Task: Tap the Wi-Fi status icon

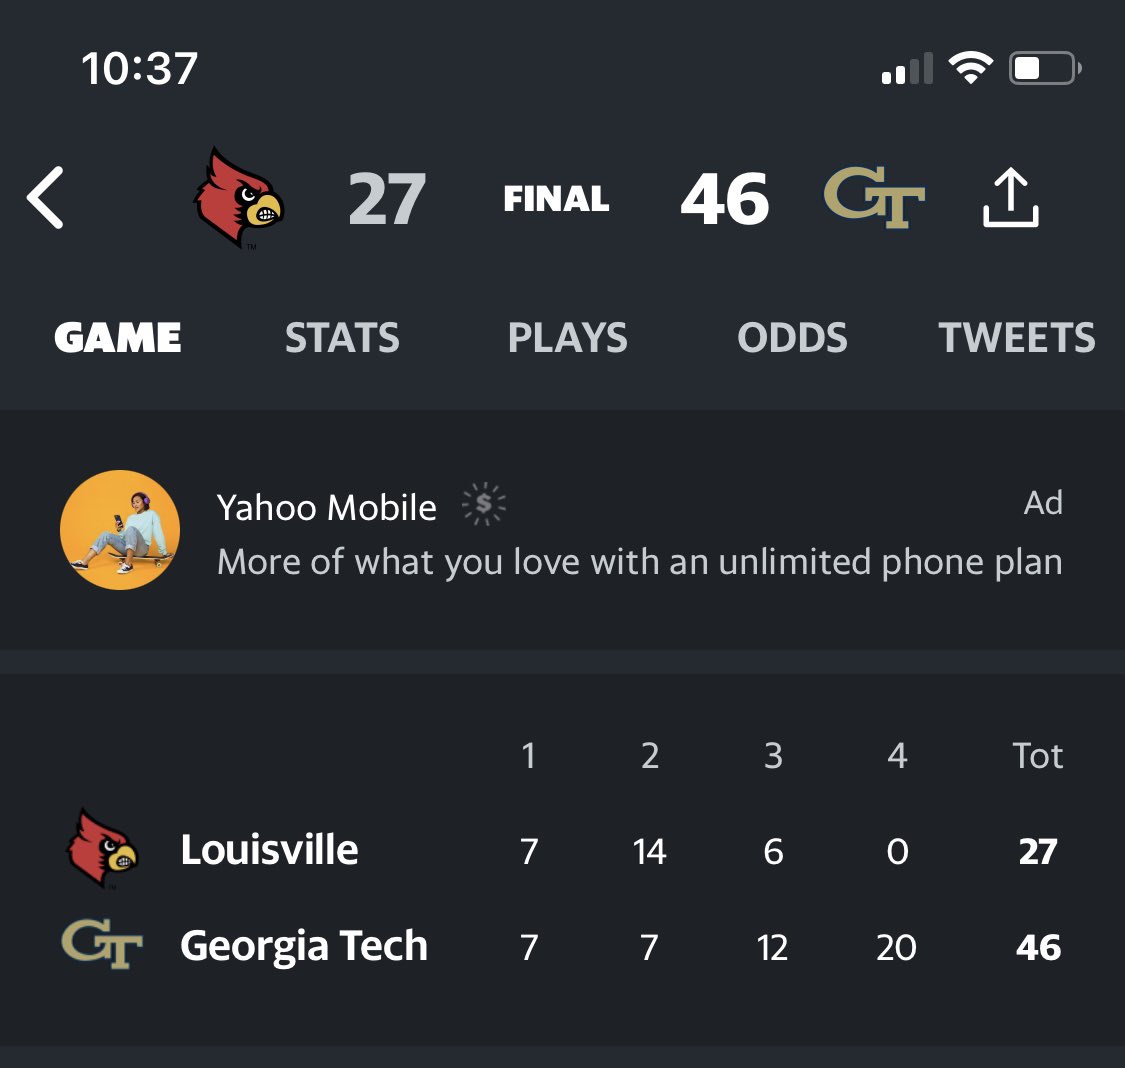Action: [x=970, y=69]
